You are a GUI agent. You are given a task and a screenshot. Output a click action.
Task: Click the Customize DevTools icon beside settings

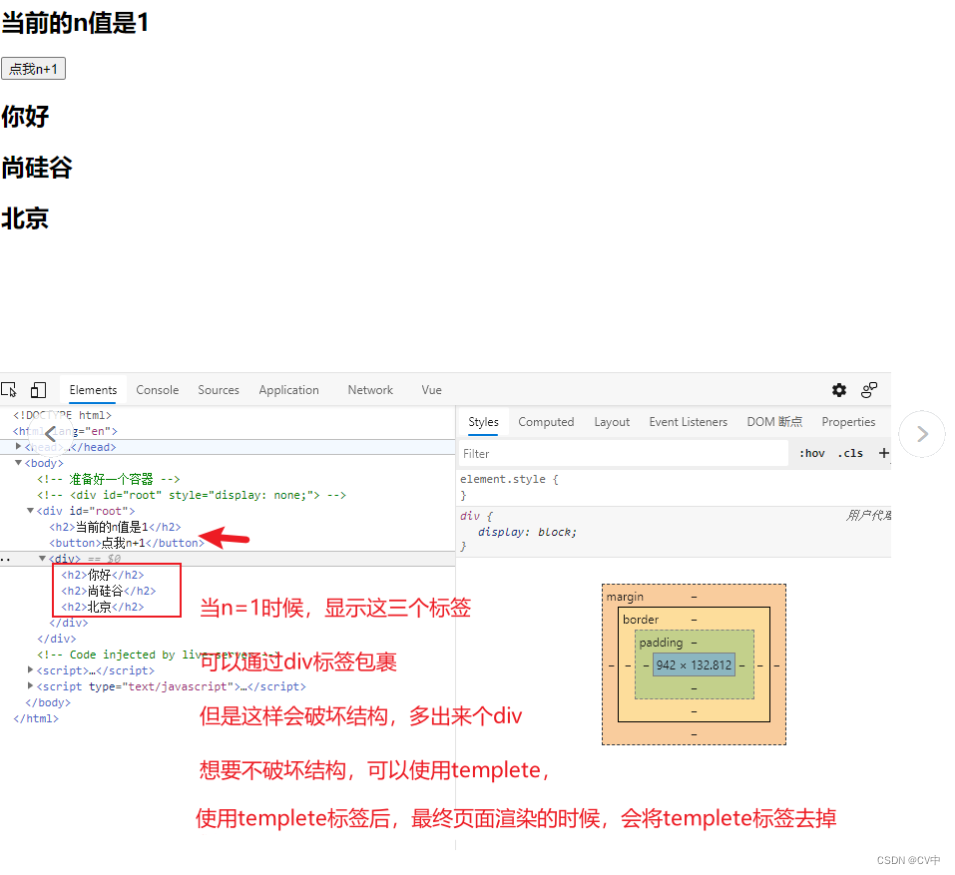[x=869, y=390]
